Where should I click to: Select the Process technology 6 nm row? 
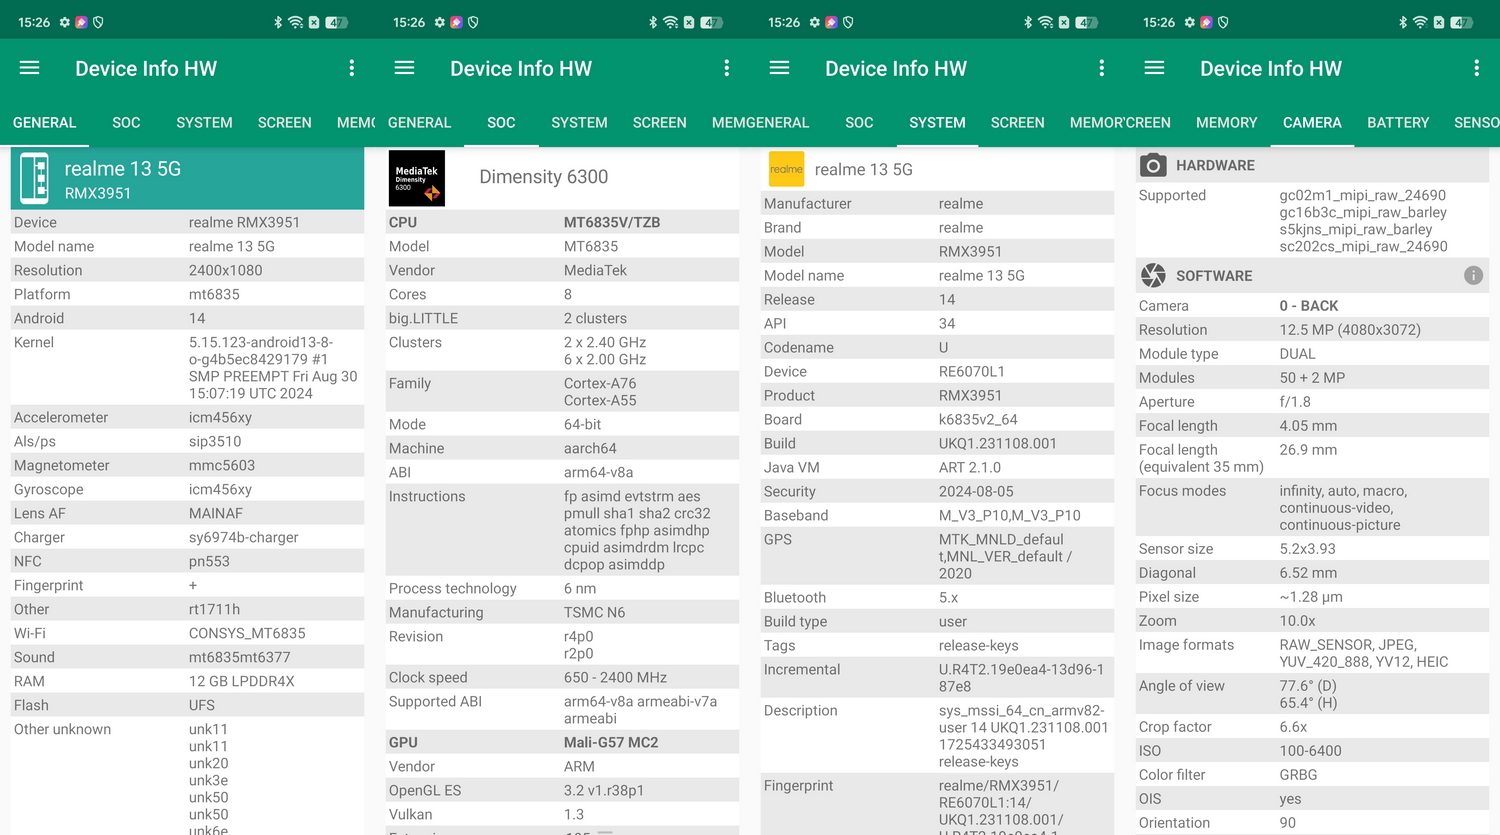(562, 588)
